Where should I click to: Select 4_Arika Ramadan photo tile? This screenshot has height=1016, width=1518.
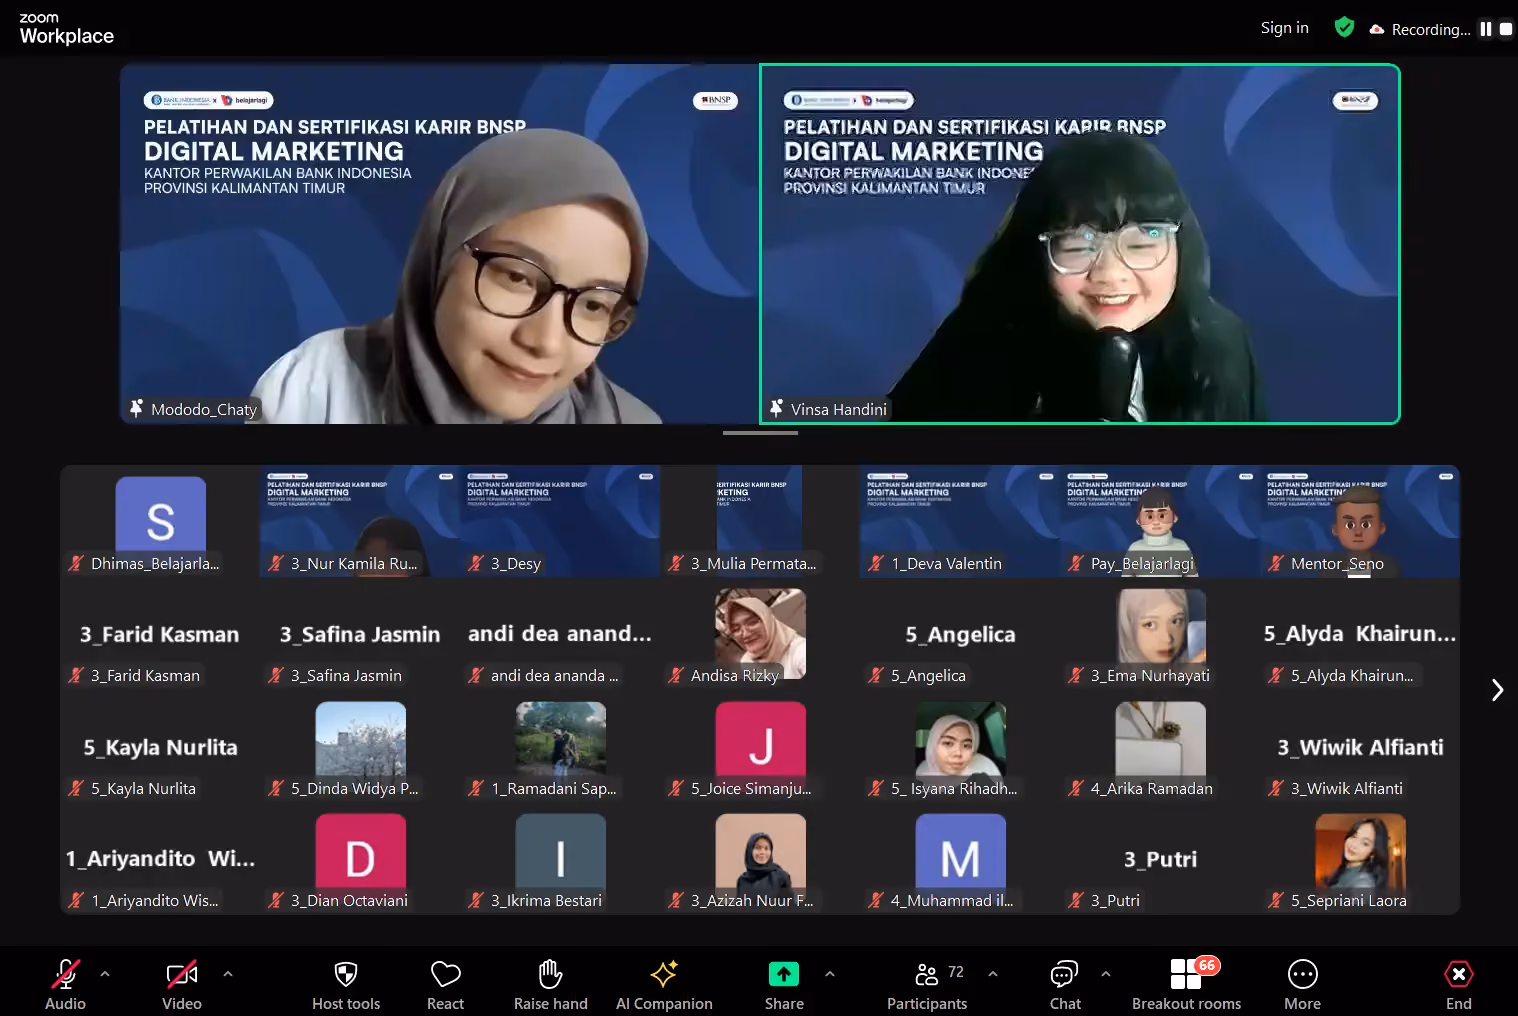(x=1160, y=746)
